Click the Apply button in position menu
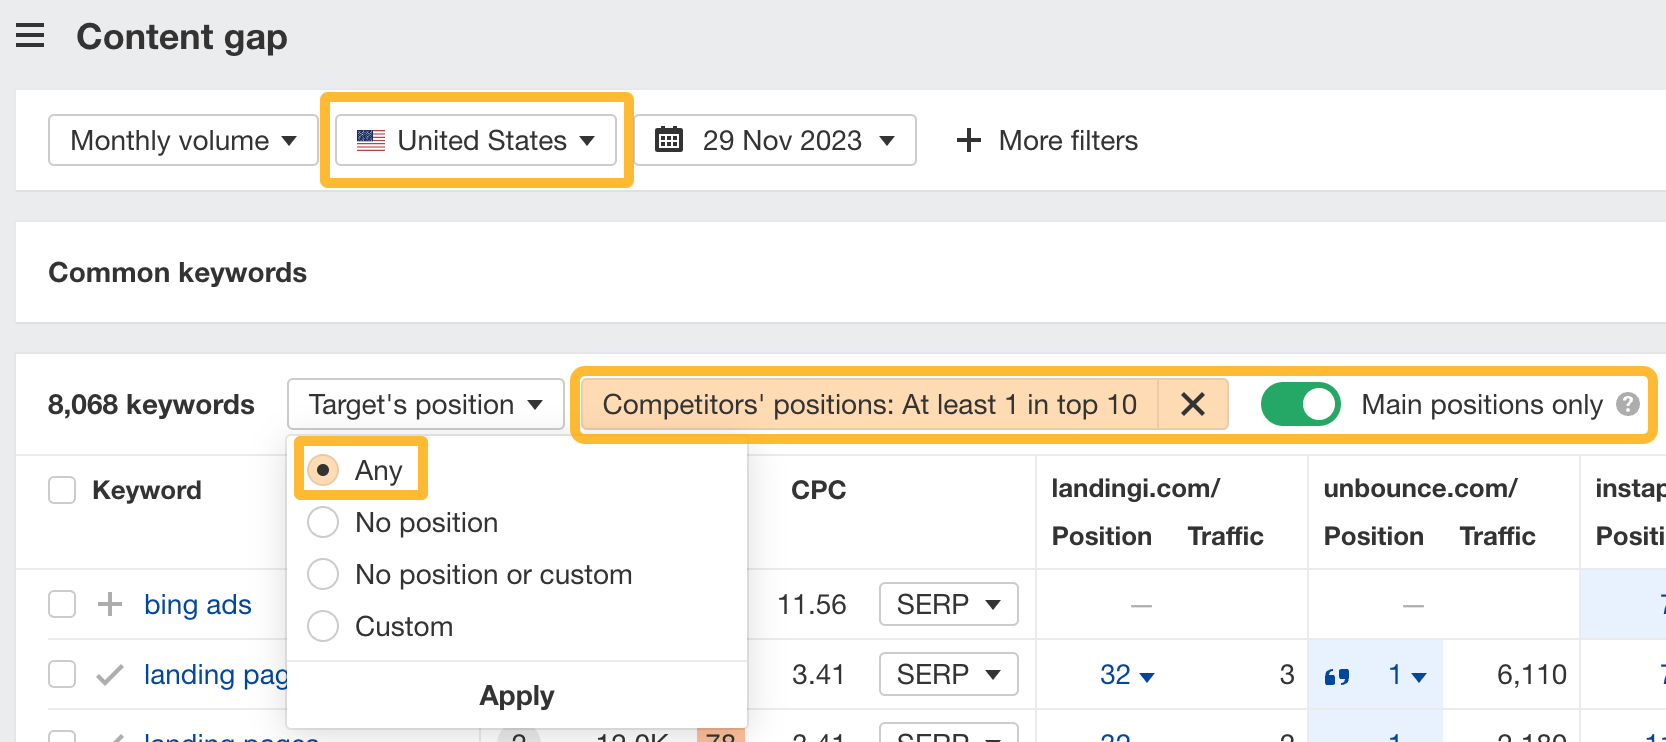The image size is (1666, 742). coord(516,695)
